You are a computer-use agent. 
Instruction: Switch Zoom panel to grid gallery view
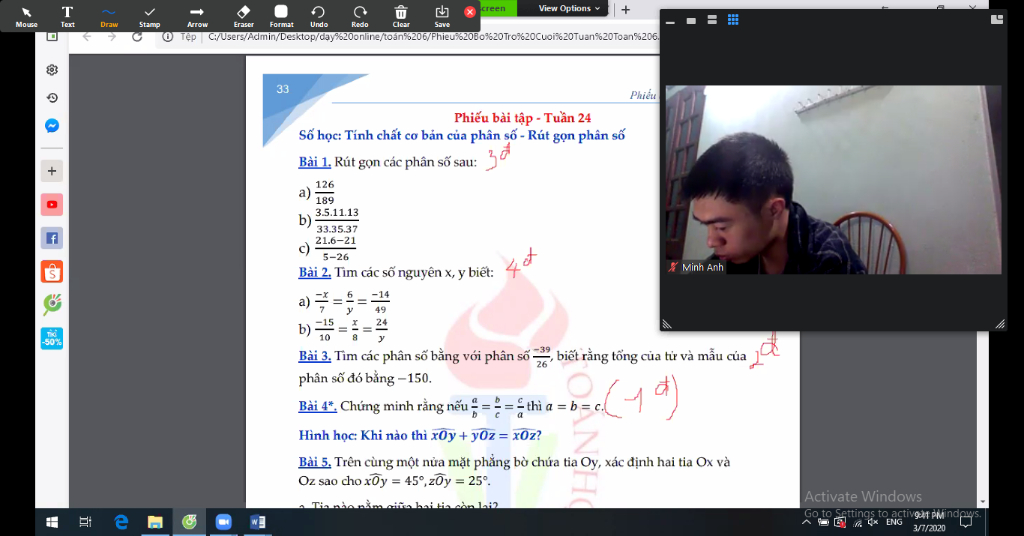click(733, 20)
